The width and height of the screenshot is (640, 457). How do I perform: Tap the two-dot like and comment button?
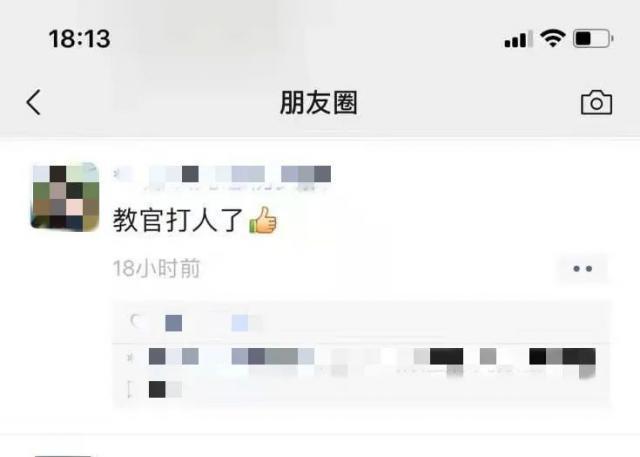582,268
